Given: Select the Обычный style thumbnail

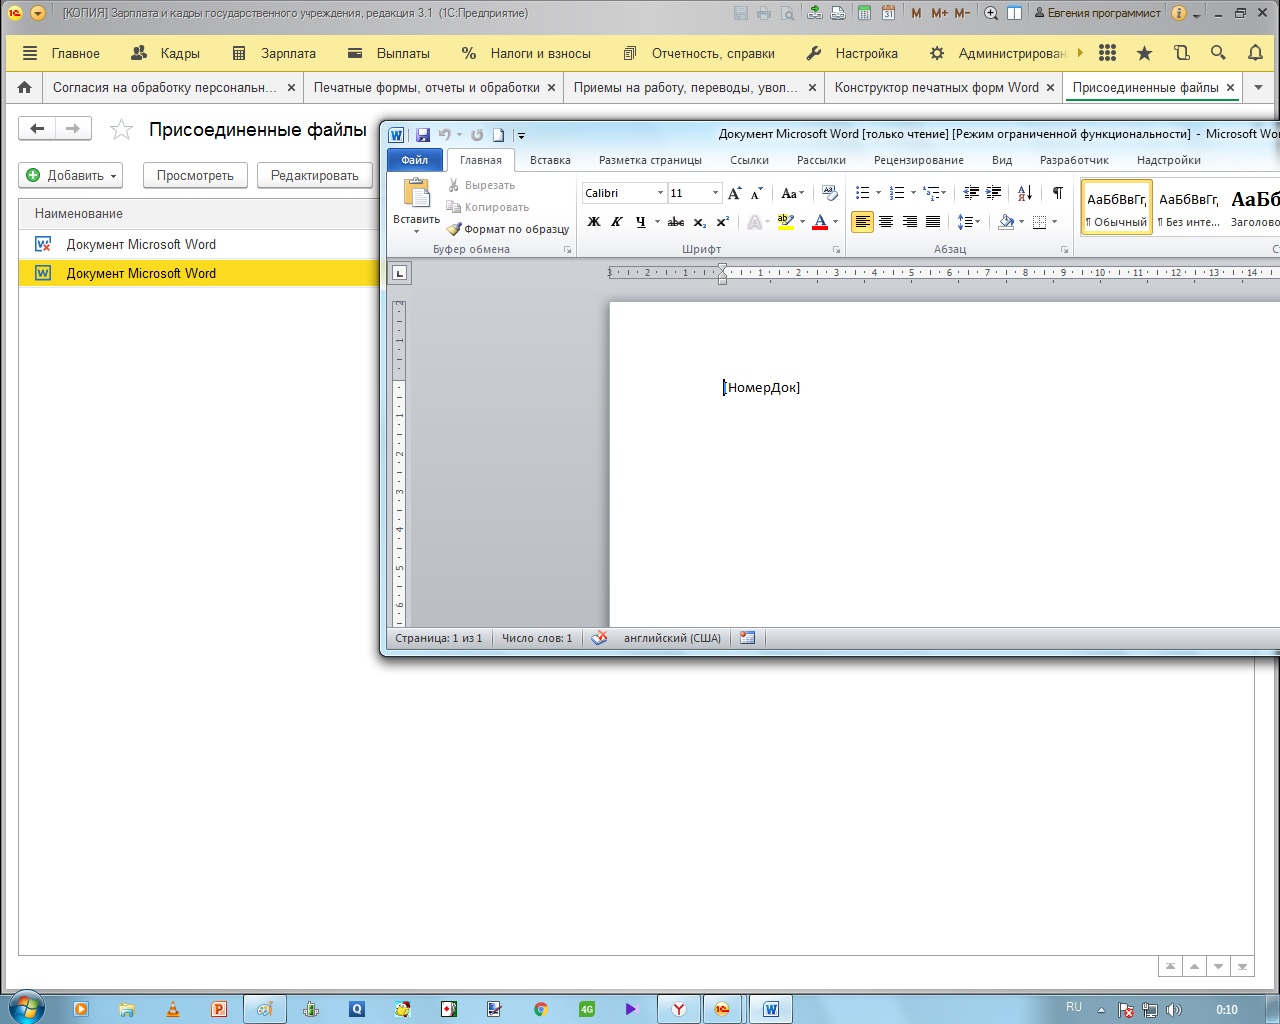Looking at the screenshot, I should [x=1117, y=207].
